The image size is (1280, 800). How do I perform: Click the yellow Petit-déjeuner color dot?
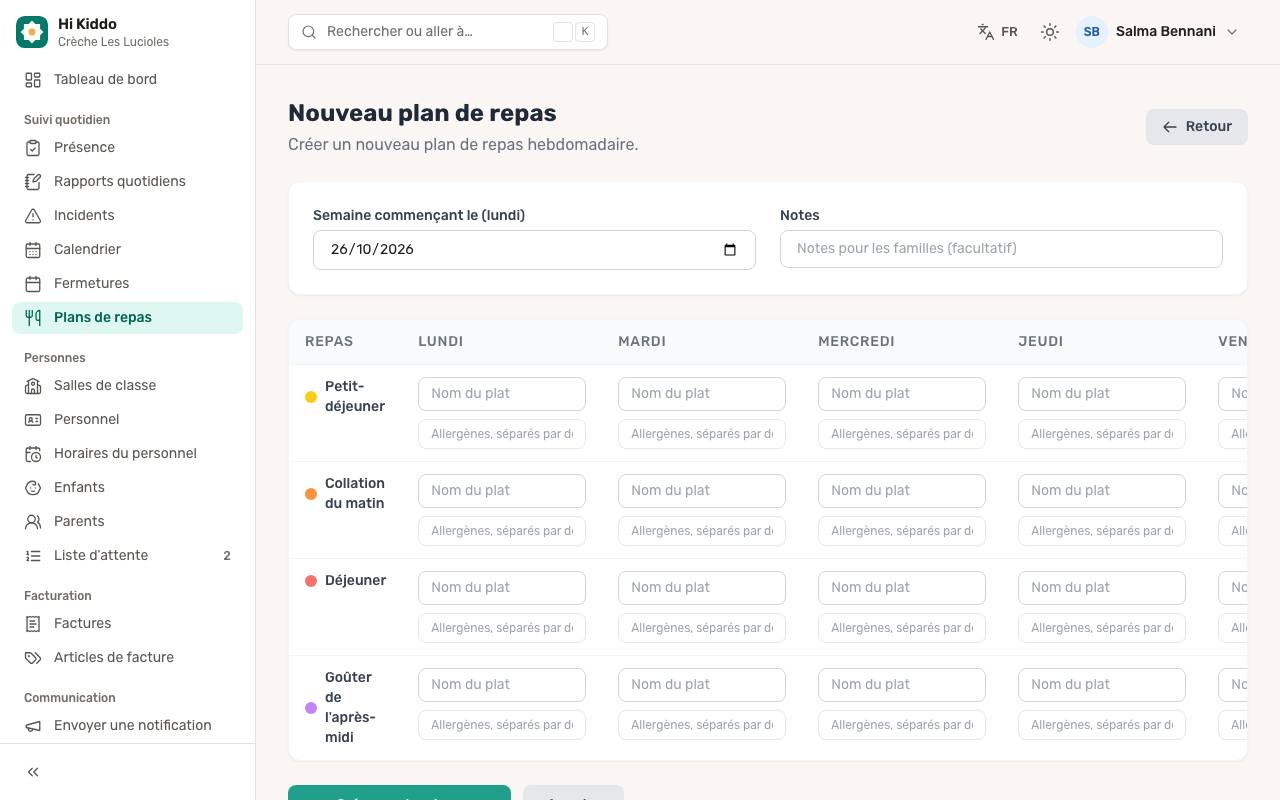pyautogui.click(x=311, y=397)
